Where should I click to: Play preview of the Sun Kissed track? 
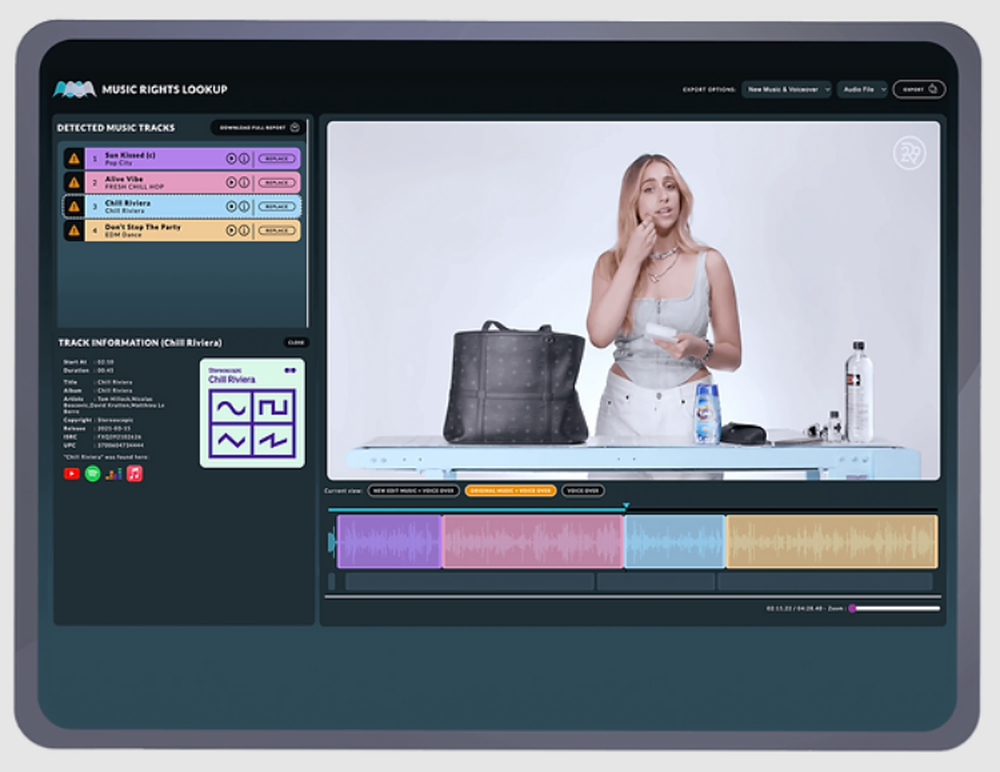(232, 158)
